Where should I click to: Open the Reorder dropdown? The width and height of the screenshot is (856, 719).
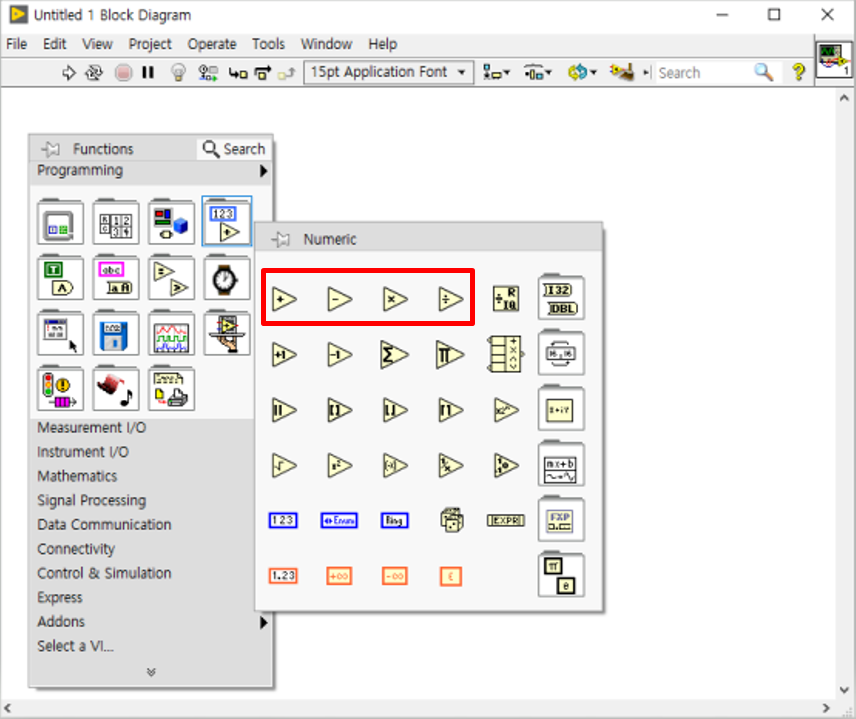tap(582, 73)
